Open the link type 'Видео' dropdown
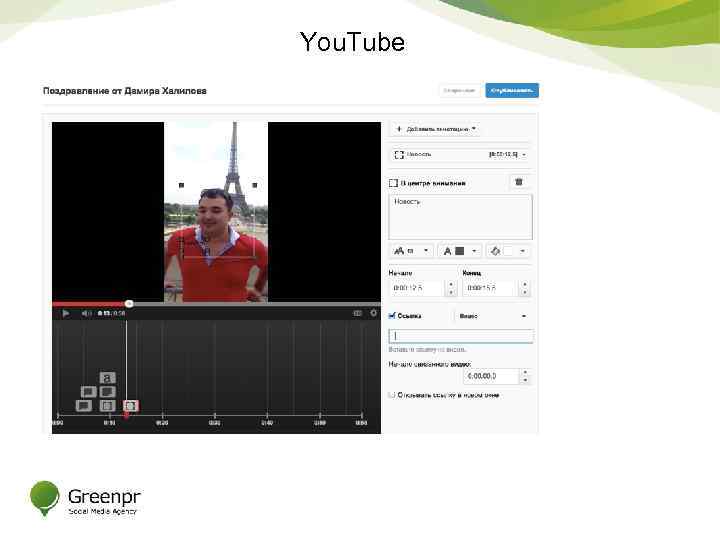 click(x=492, y=316)
